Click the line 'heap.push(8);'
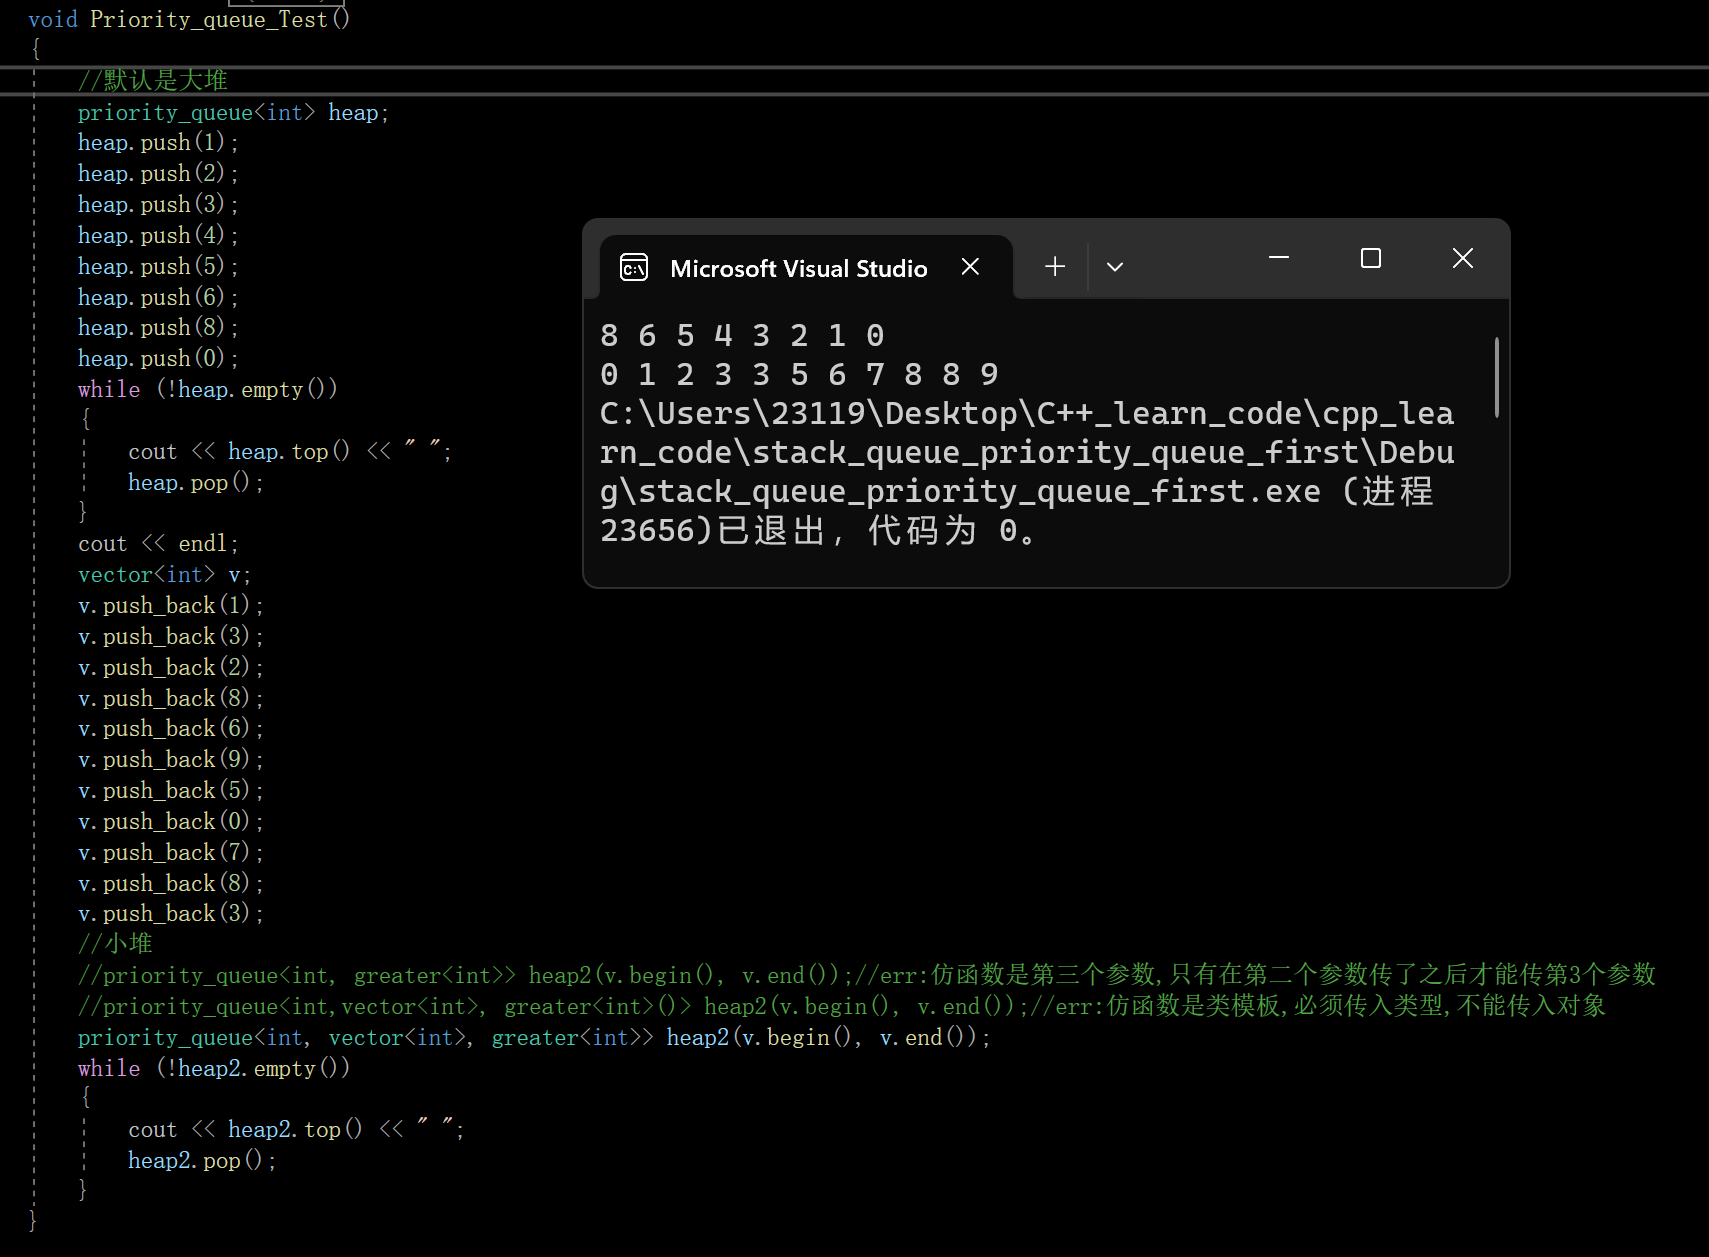Screen dimensions: 1709x1257 [x=158, y=328]
